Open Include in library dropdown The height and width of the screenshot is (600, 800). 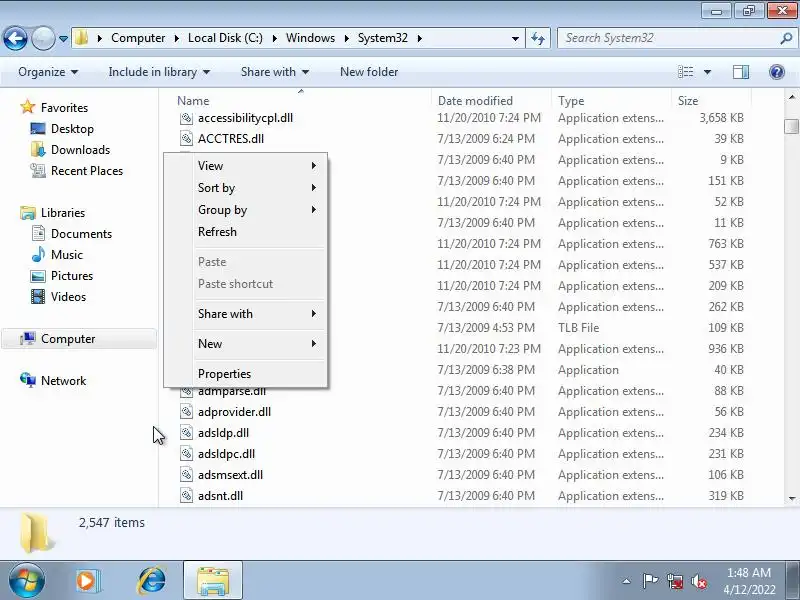coord(159,72)
